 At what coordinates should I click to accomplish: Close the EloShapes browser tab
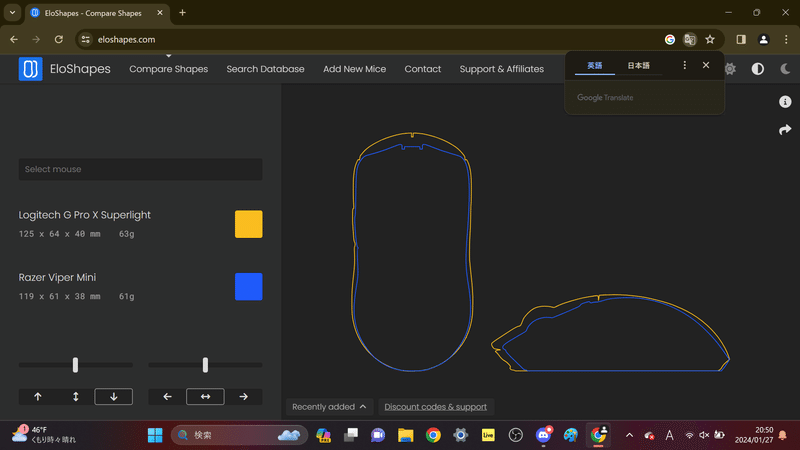(160, 13)
